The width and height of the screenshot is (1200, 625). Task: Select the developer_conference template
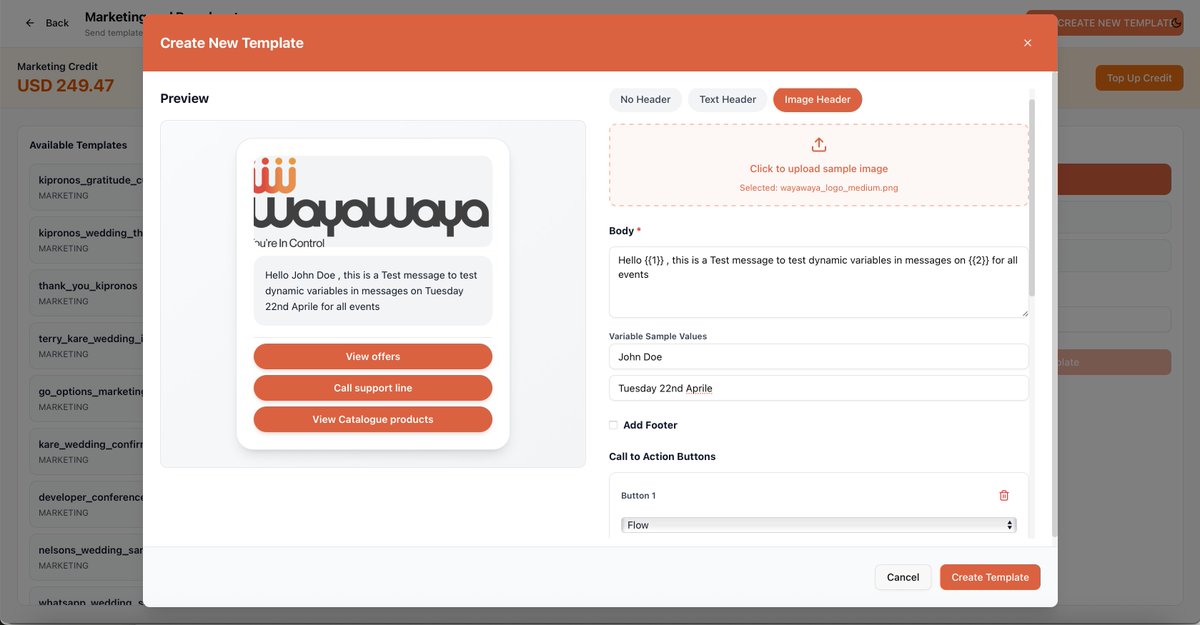pos(88,503)
